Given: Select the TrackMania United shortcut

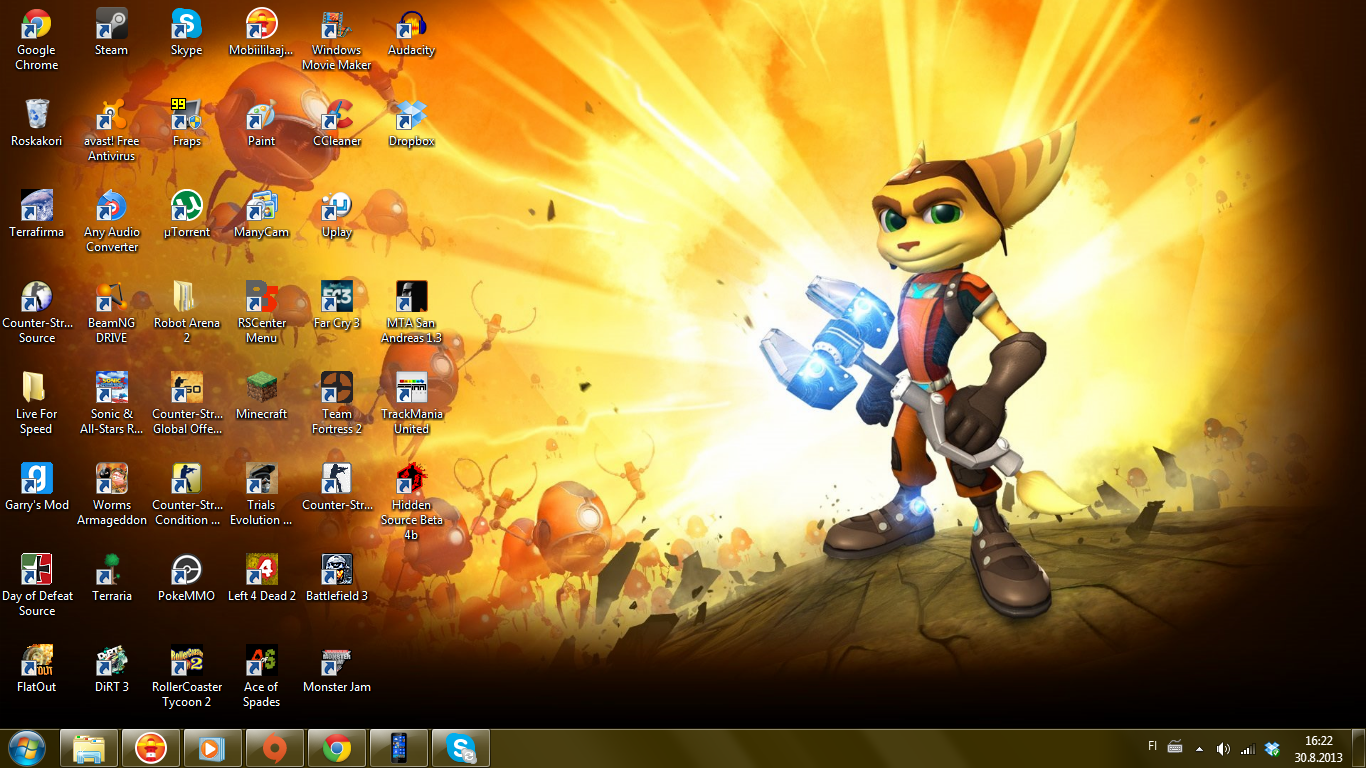Looking at the screenshot, I should [x=411, y=404].
